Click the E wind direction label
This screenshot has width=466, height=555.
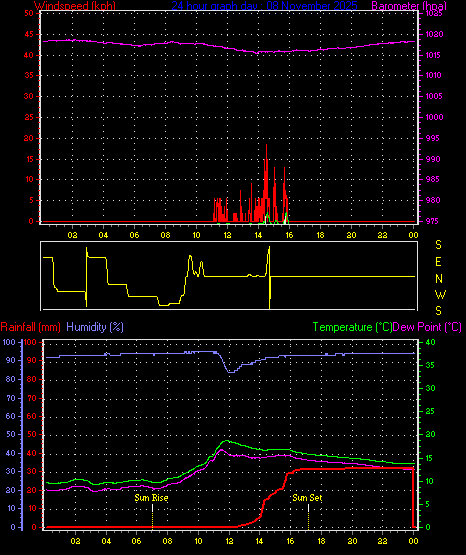point(438,262)
